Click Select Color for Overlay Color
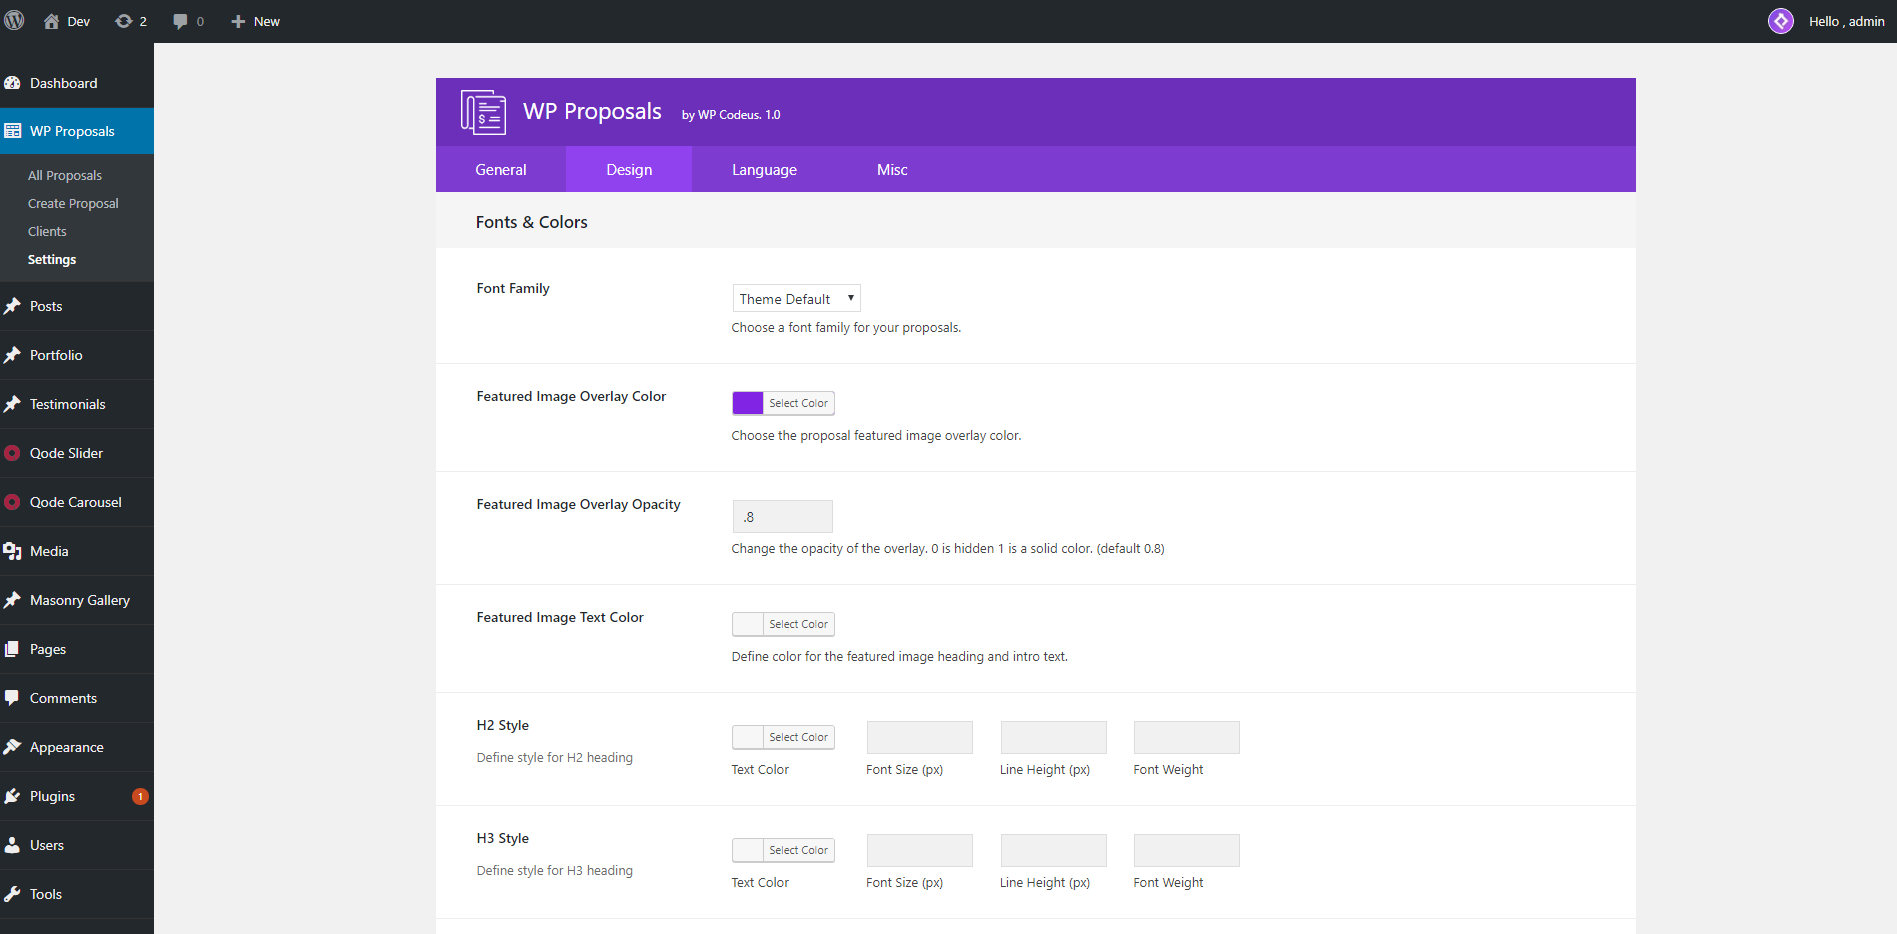The height and width of the screenshot is (934, 1897). click(799, 403)
